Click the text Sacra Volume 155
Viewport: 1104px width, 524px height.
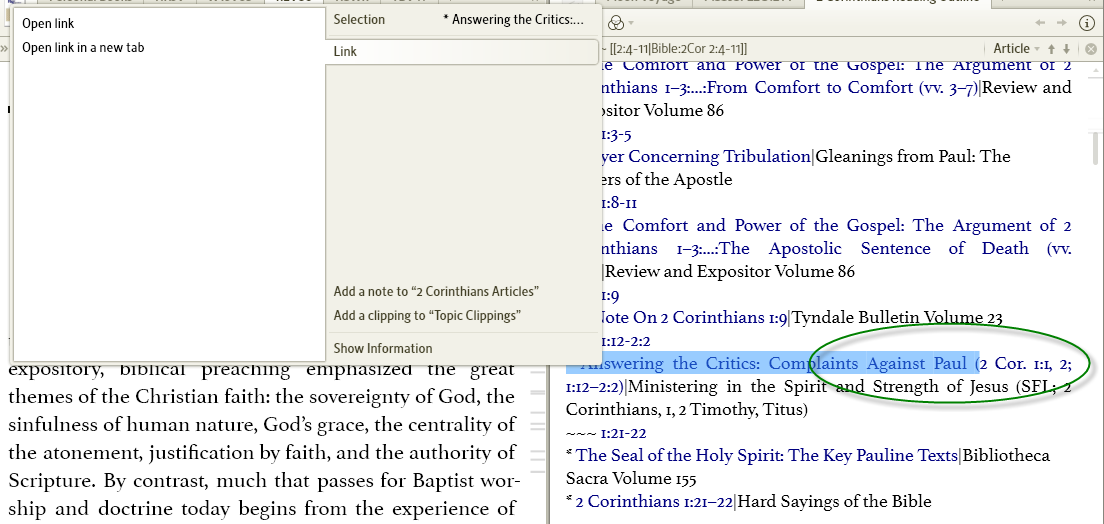[632, 479]
